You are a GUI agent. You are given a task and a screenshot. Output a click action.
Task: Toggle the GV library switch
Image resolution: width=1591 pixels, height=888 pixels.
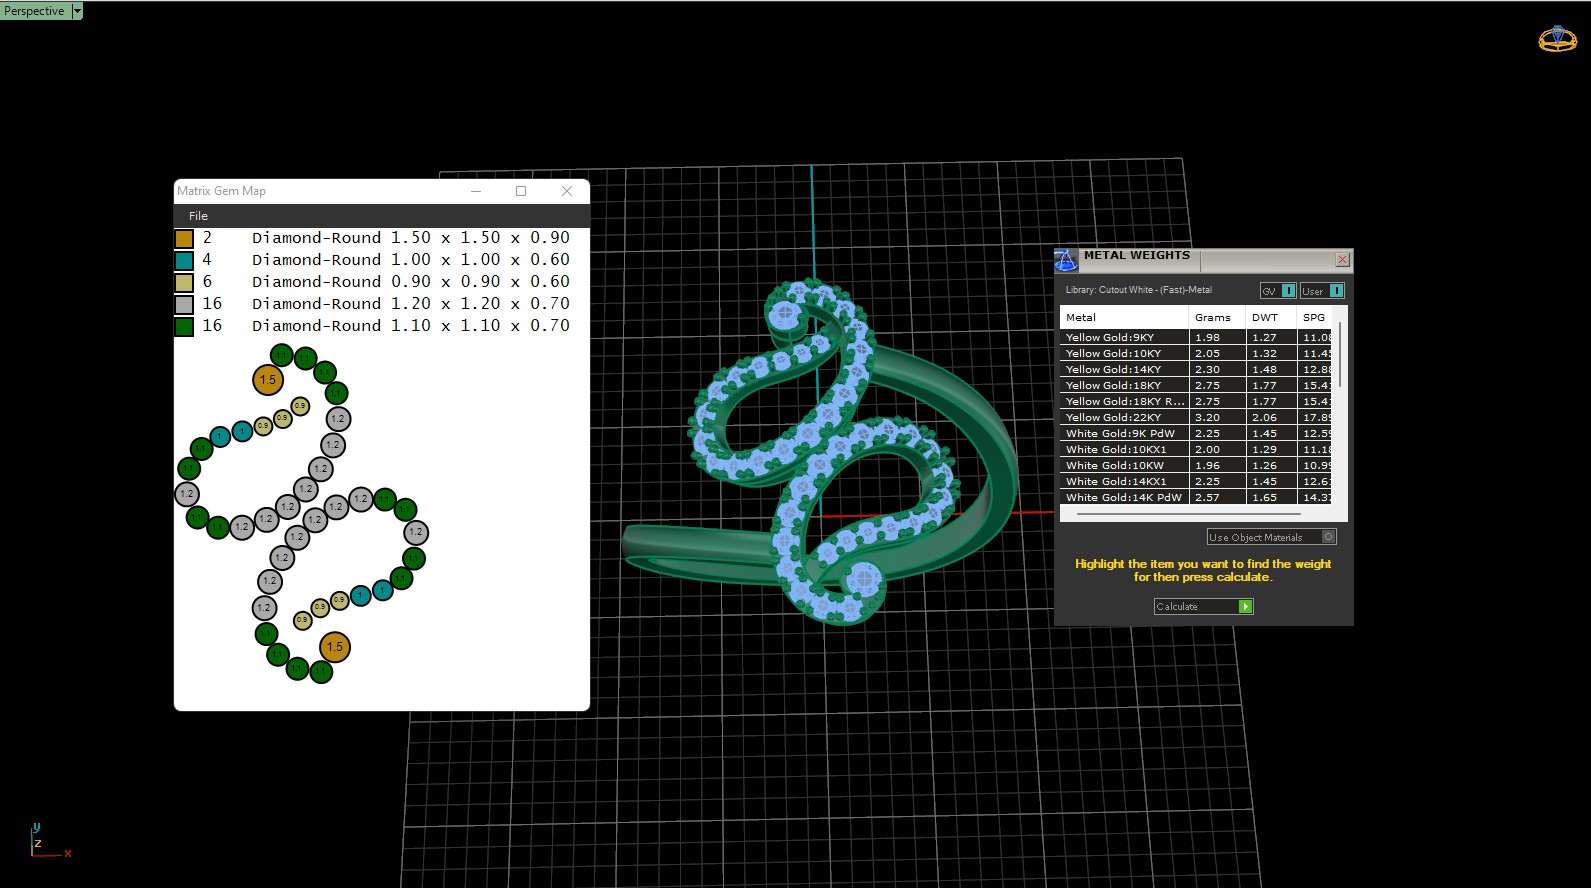[1288, 291]
